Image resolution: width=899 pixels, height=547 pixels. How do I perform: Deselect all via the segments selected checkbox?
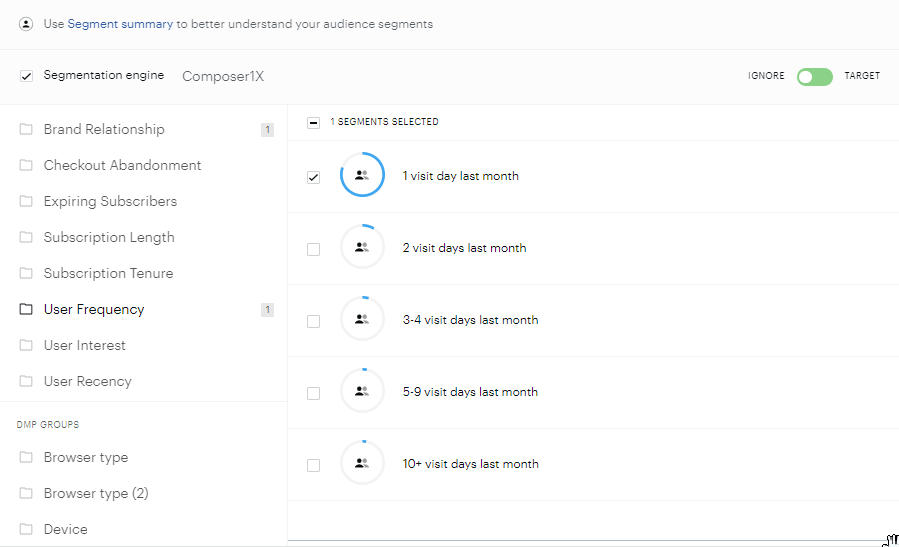point(313,123)
